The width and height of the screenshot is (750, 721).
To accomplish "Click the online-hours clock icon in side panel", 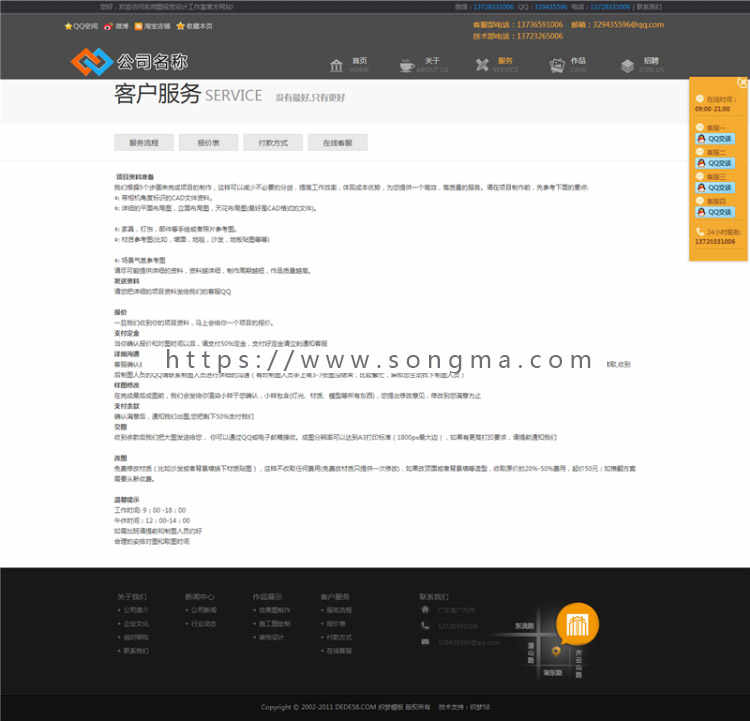I will coord(699,99).
